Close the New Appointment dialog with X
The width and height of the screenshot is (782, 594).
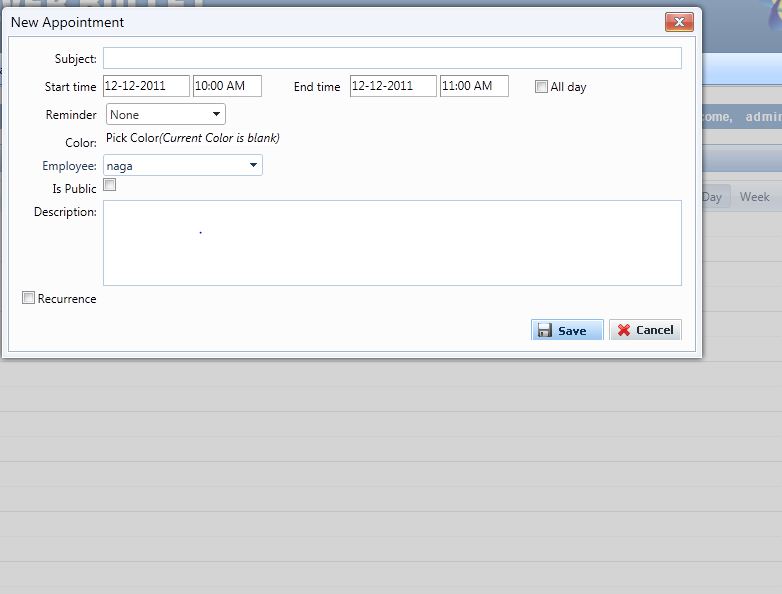679,22
